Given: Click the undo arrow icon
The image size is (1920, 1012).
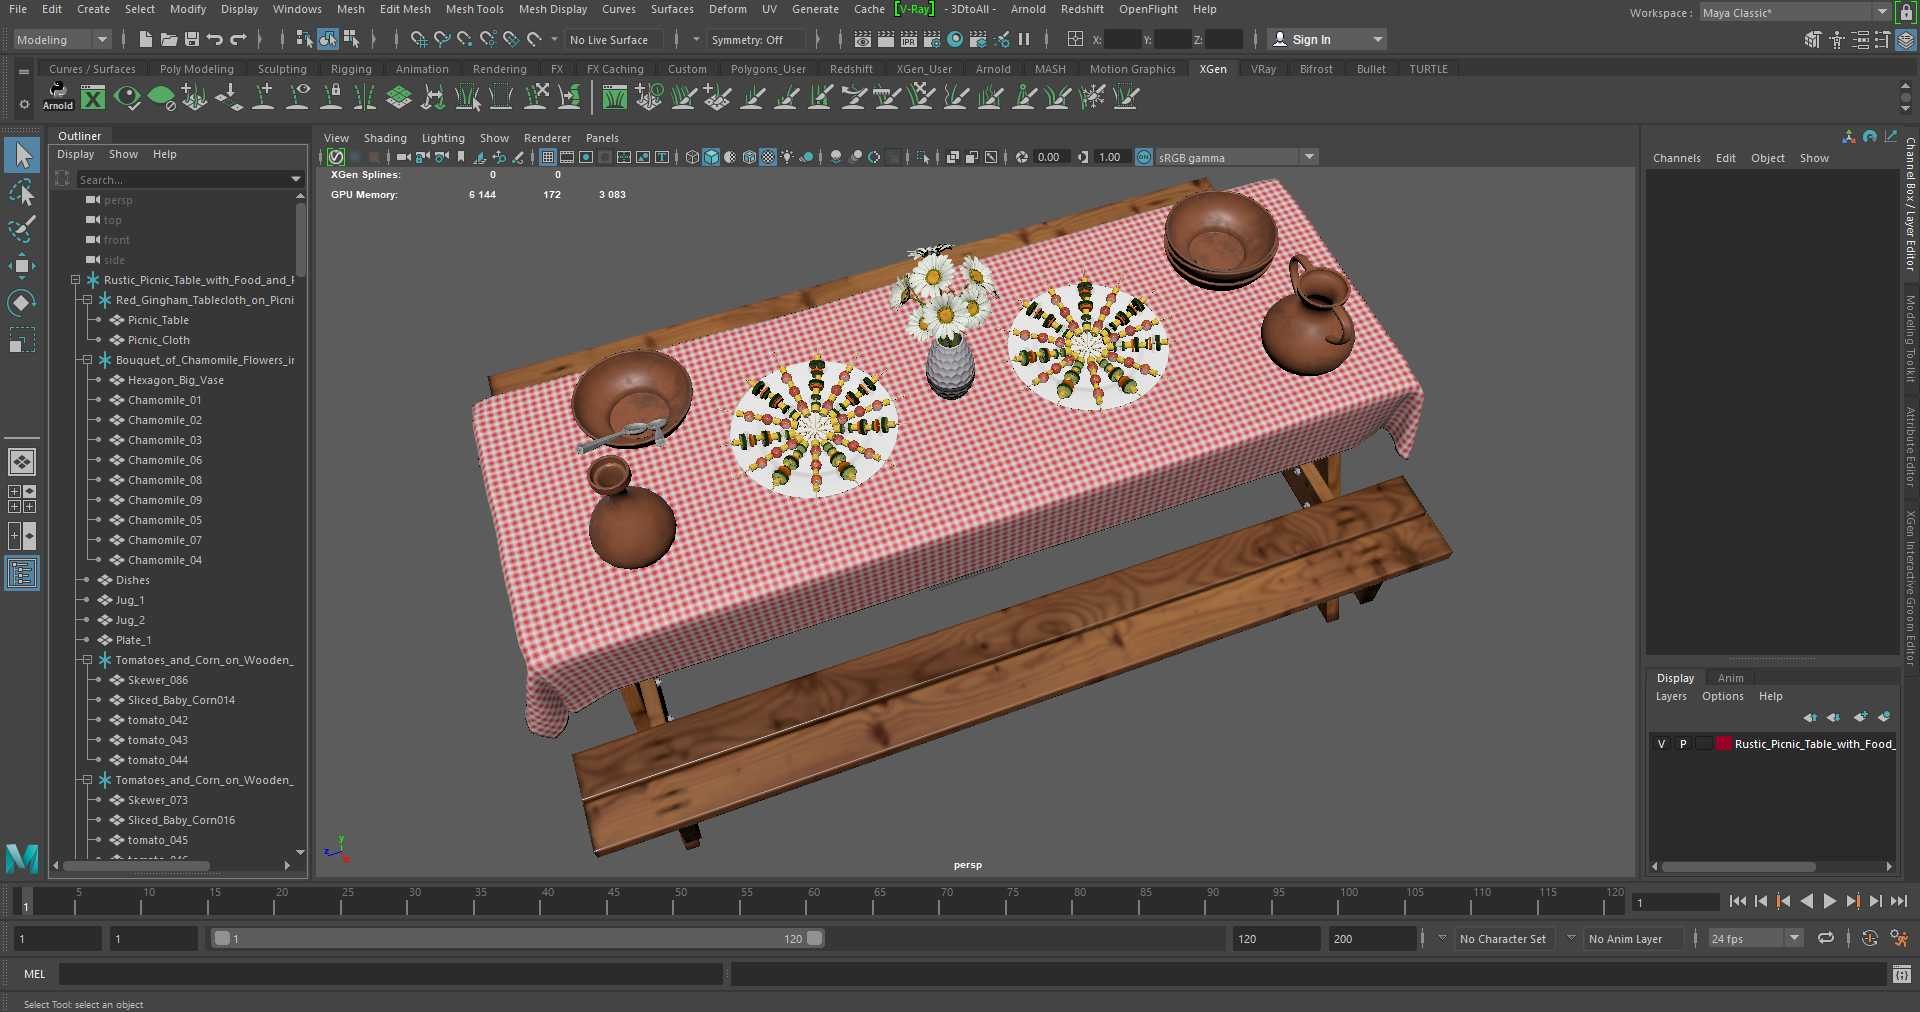Looking at the screenshot, I should coord(215,40).
